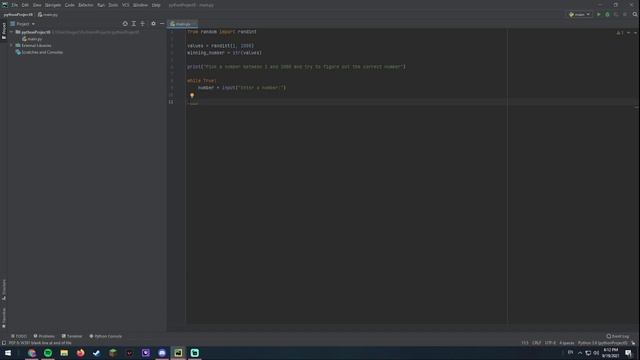Open the Run menu
640x360 pixels.
[101, 5]
